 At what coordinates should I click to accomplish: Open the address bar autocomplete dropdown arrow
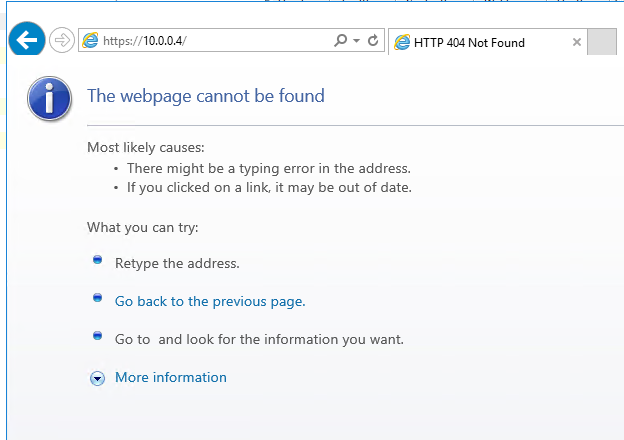(356, 41)
